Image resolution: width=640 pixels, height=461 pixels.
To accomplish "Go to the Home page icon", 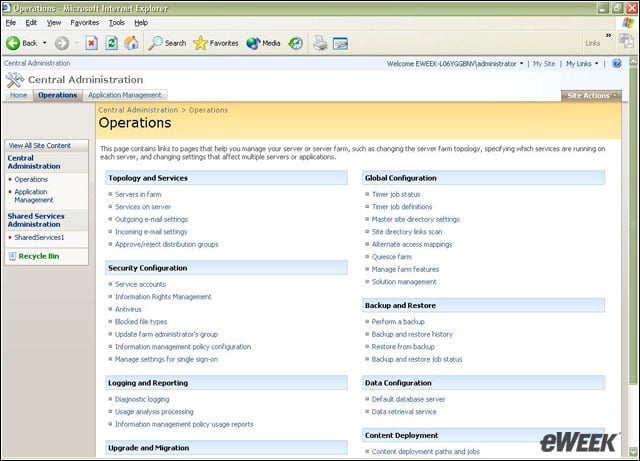I will pos(131,43).
